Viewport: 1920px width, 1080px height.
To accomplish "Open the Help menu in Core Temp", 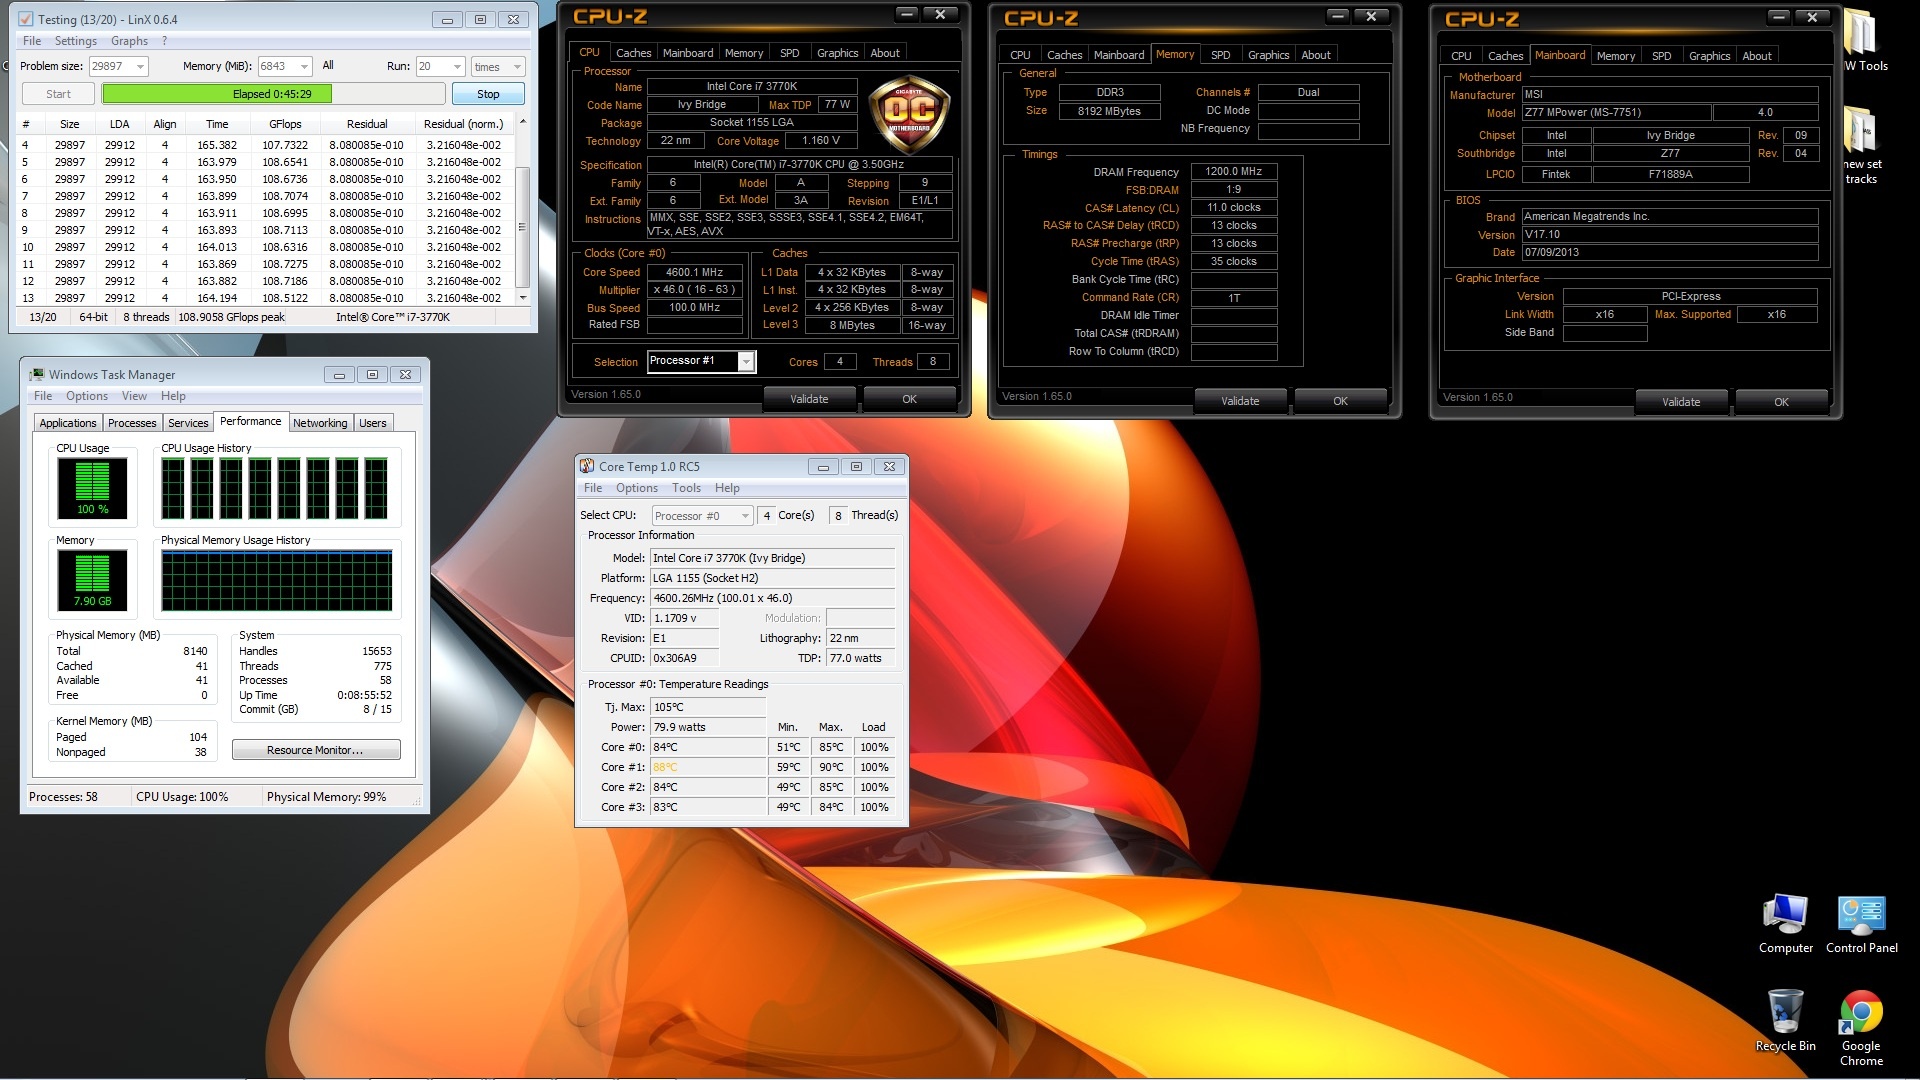I will coord(727,488).
